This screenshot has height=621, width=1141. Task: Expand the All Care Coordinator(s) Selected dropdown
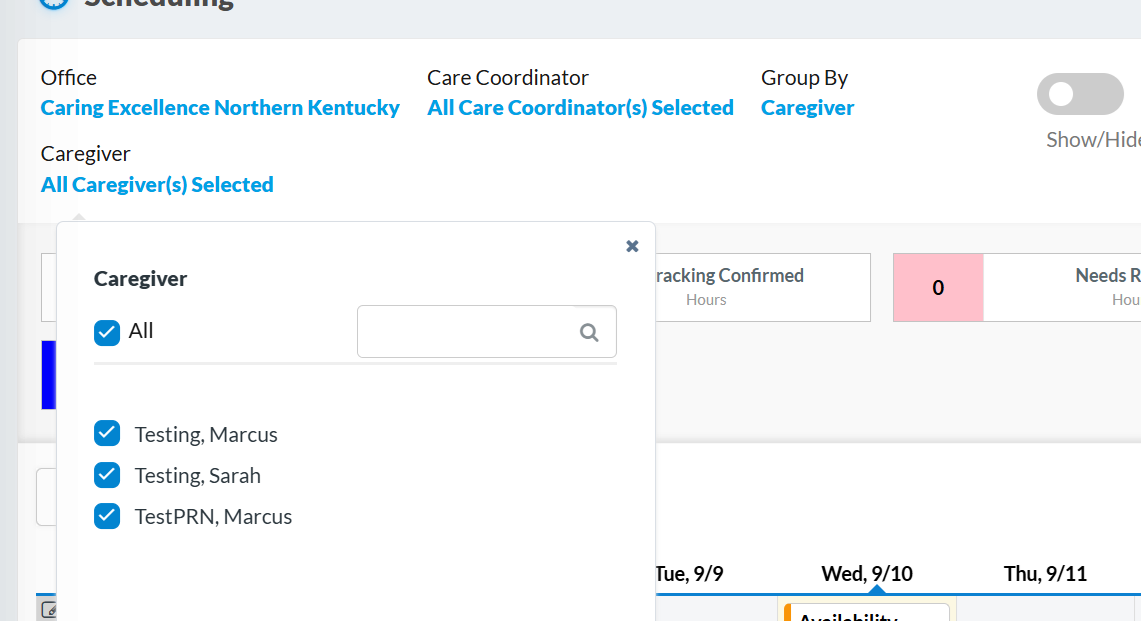point(580,108)
